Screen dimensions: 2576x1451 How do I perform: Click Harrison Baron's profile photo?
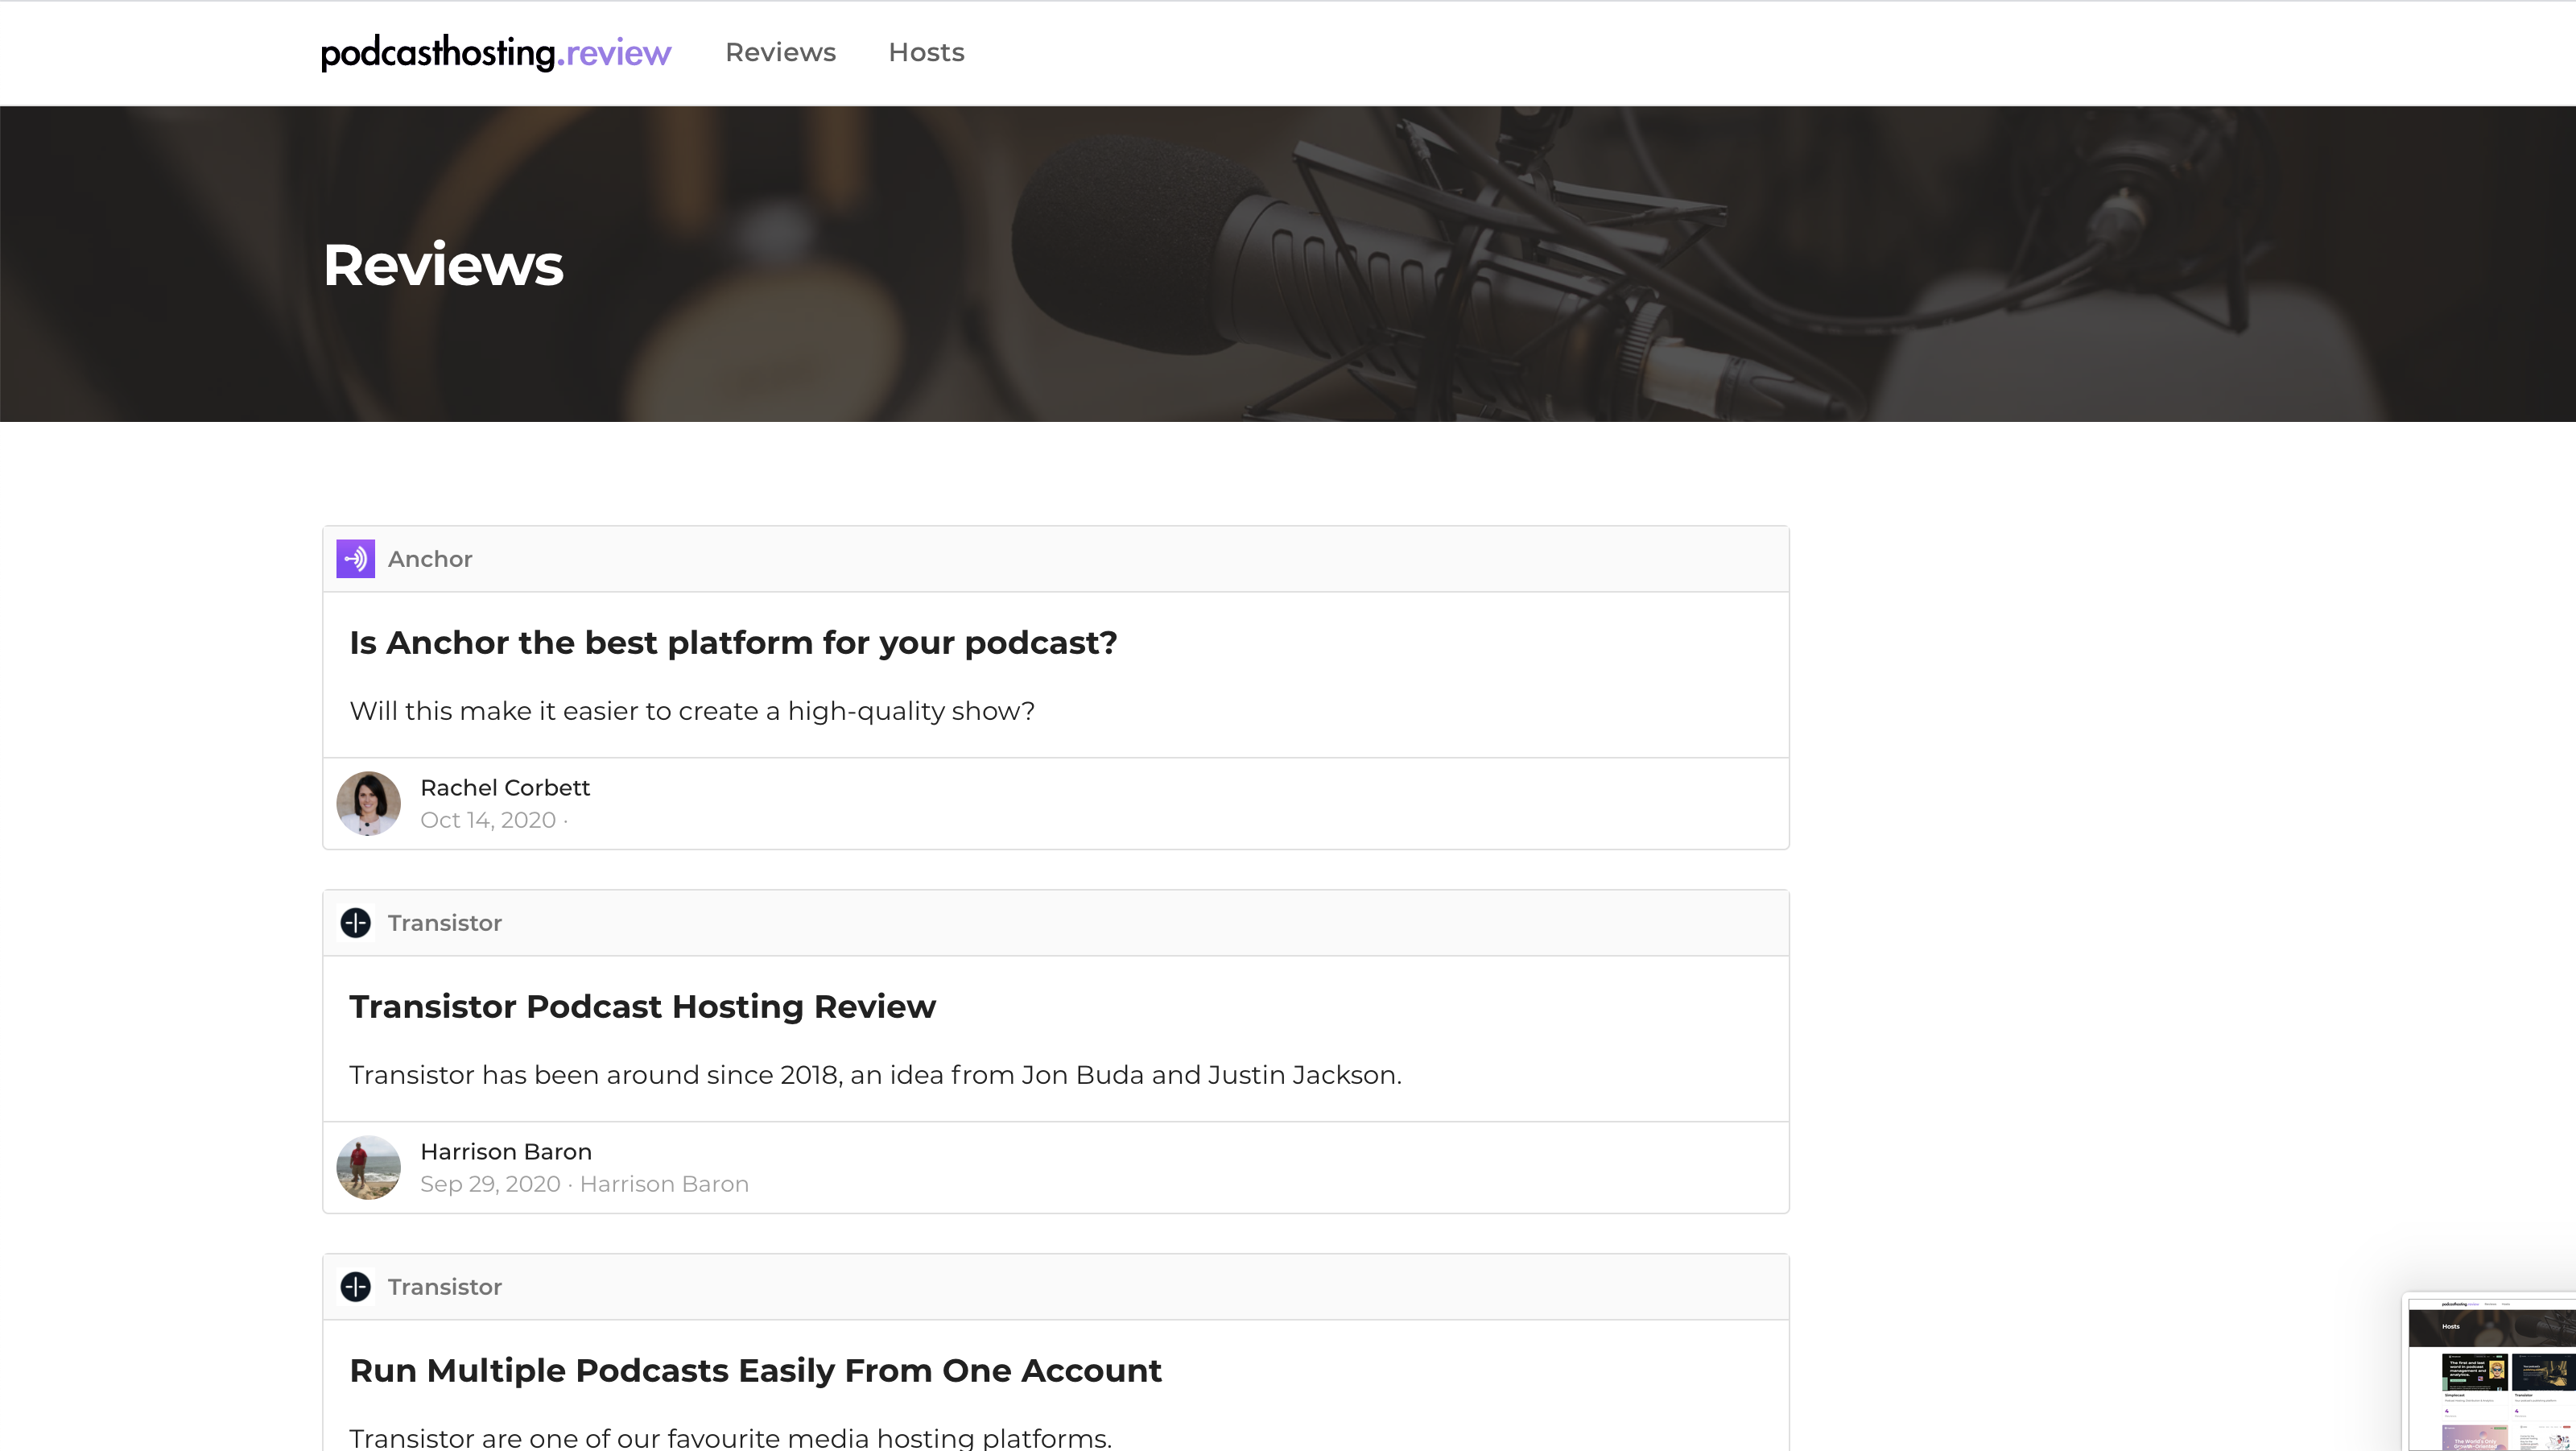368,1167
